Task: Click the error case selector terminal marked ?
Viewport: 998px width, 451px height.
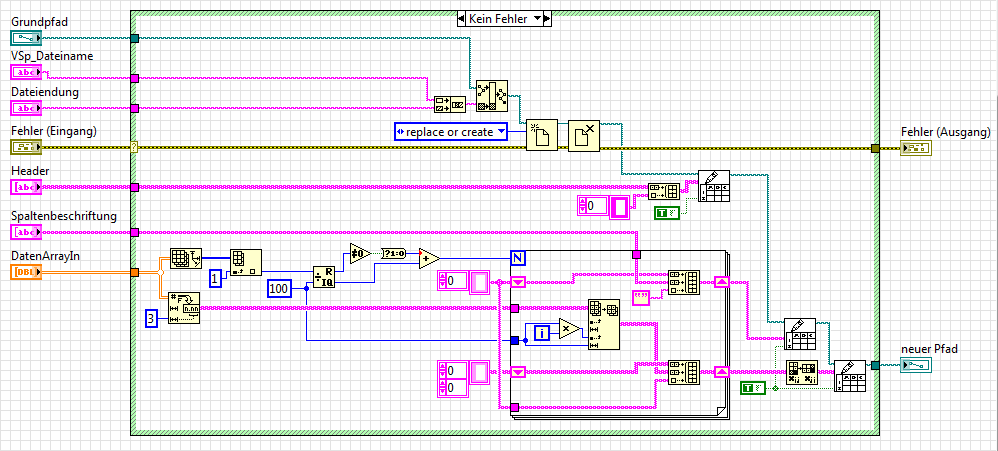Action: tap(134, 148)
